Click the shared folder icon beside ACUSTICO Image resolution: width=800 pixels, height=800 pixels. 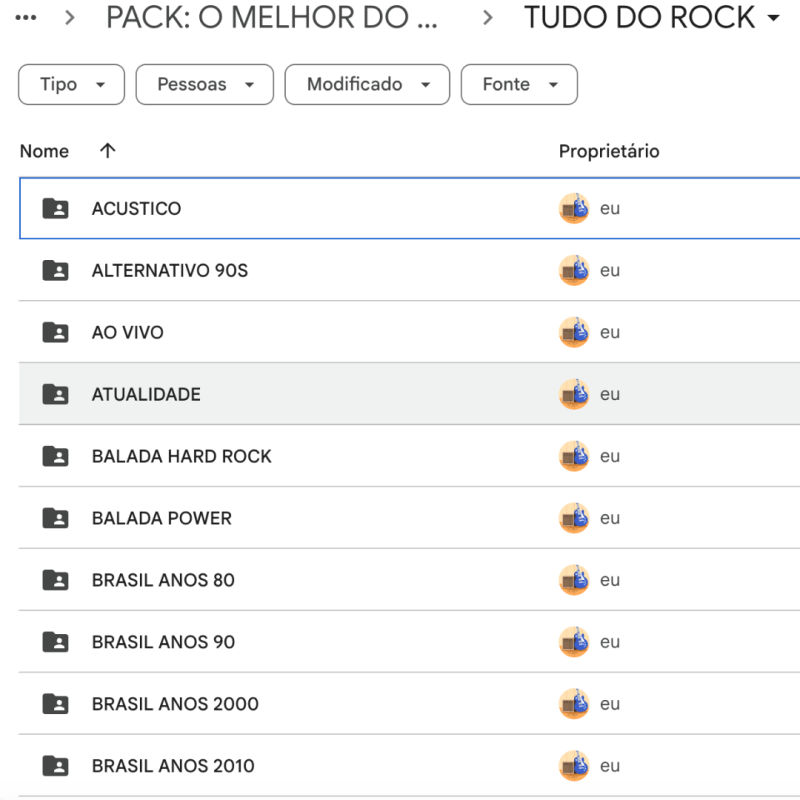point(54,208)
